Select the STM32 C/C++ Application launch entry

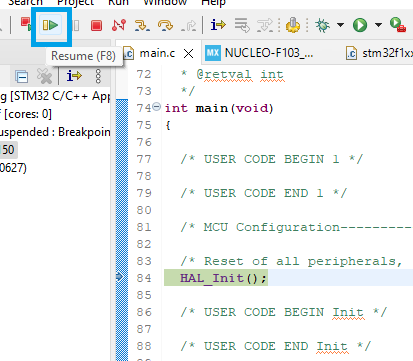(55, 96)
